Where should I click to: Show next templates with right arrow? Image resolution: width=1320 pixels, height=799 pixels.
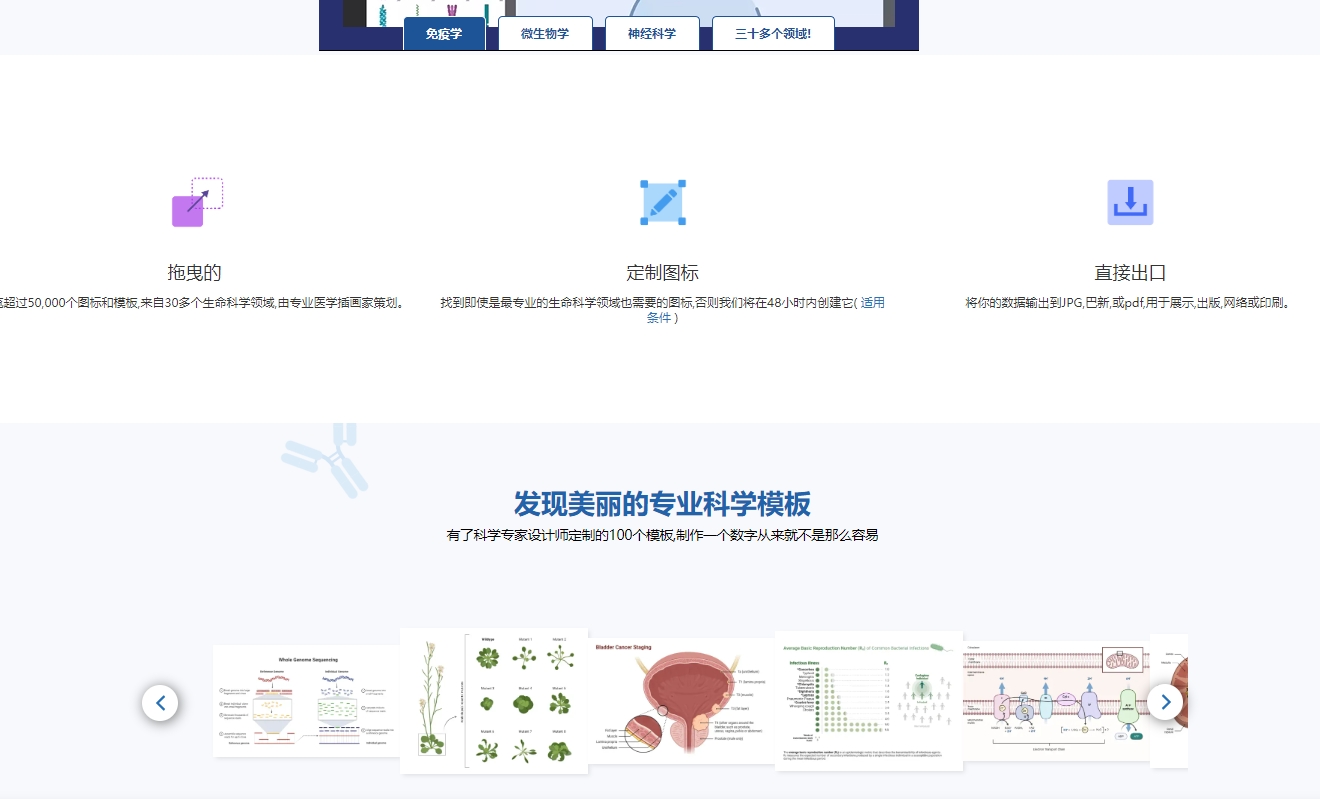point(1165,702)
